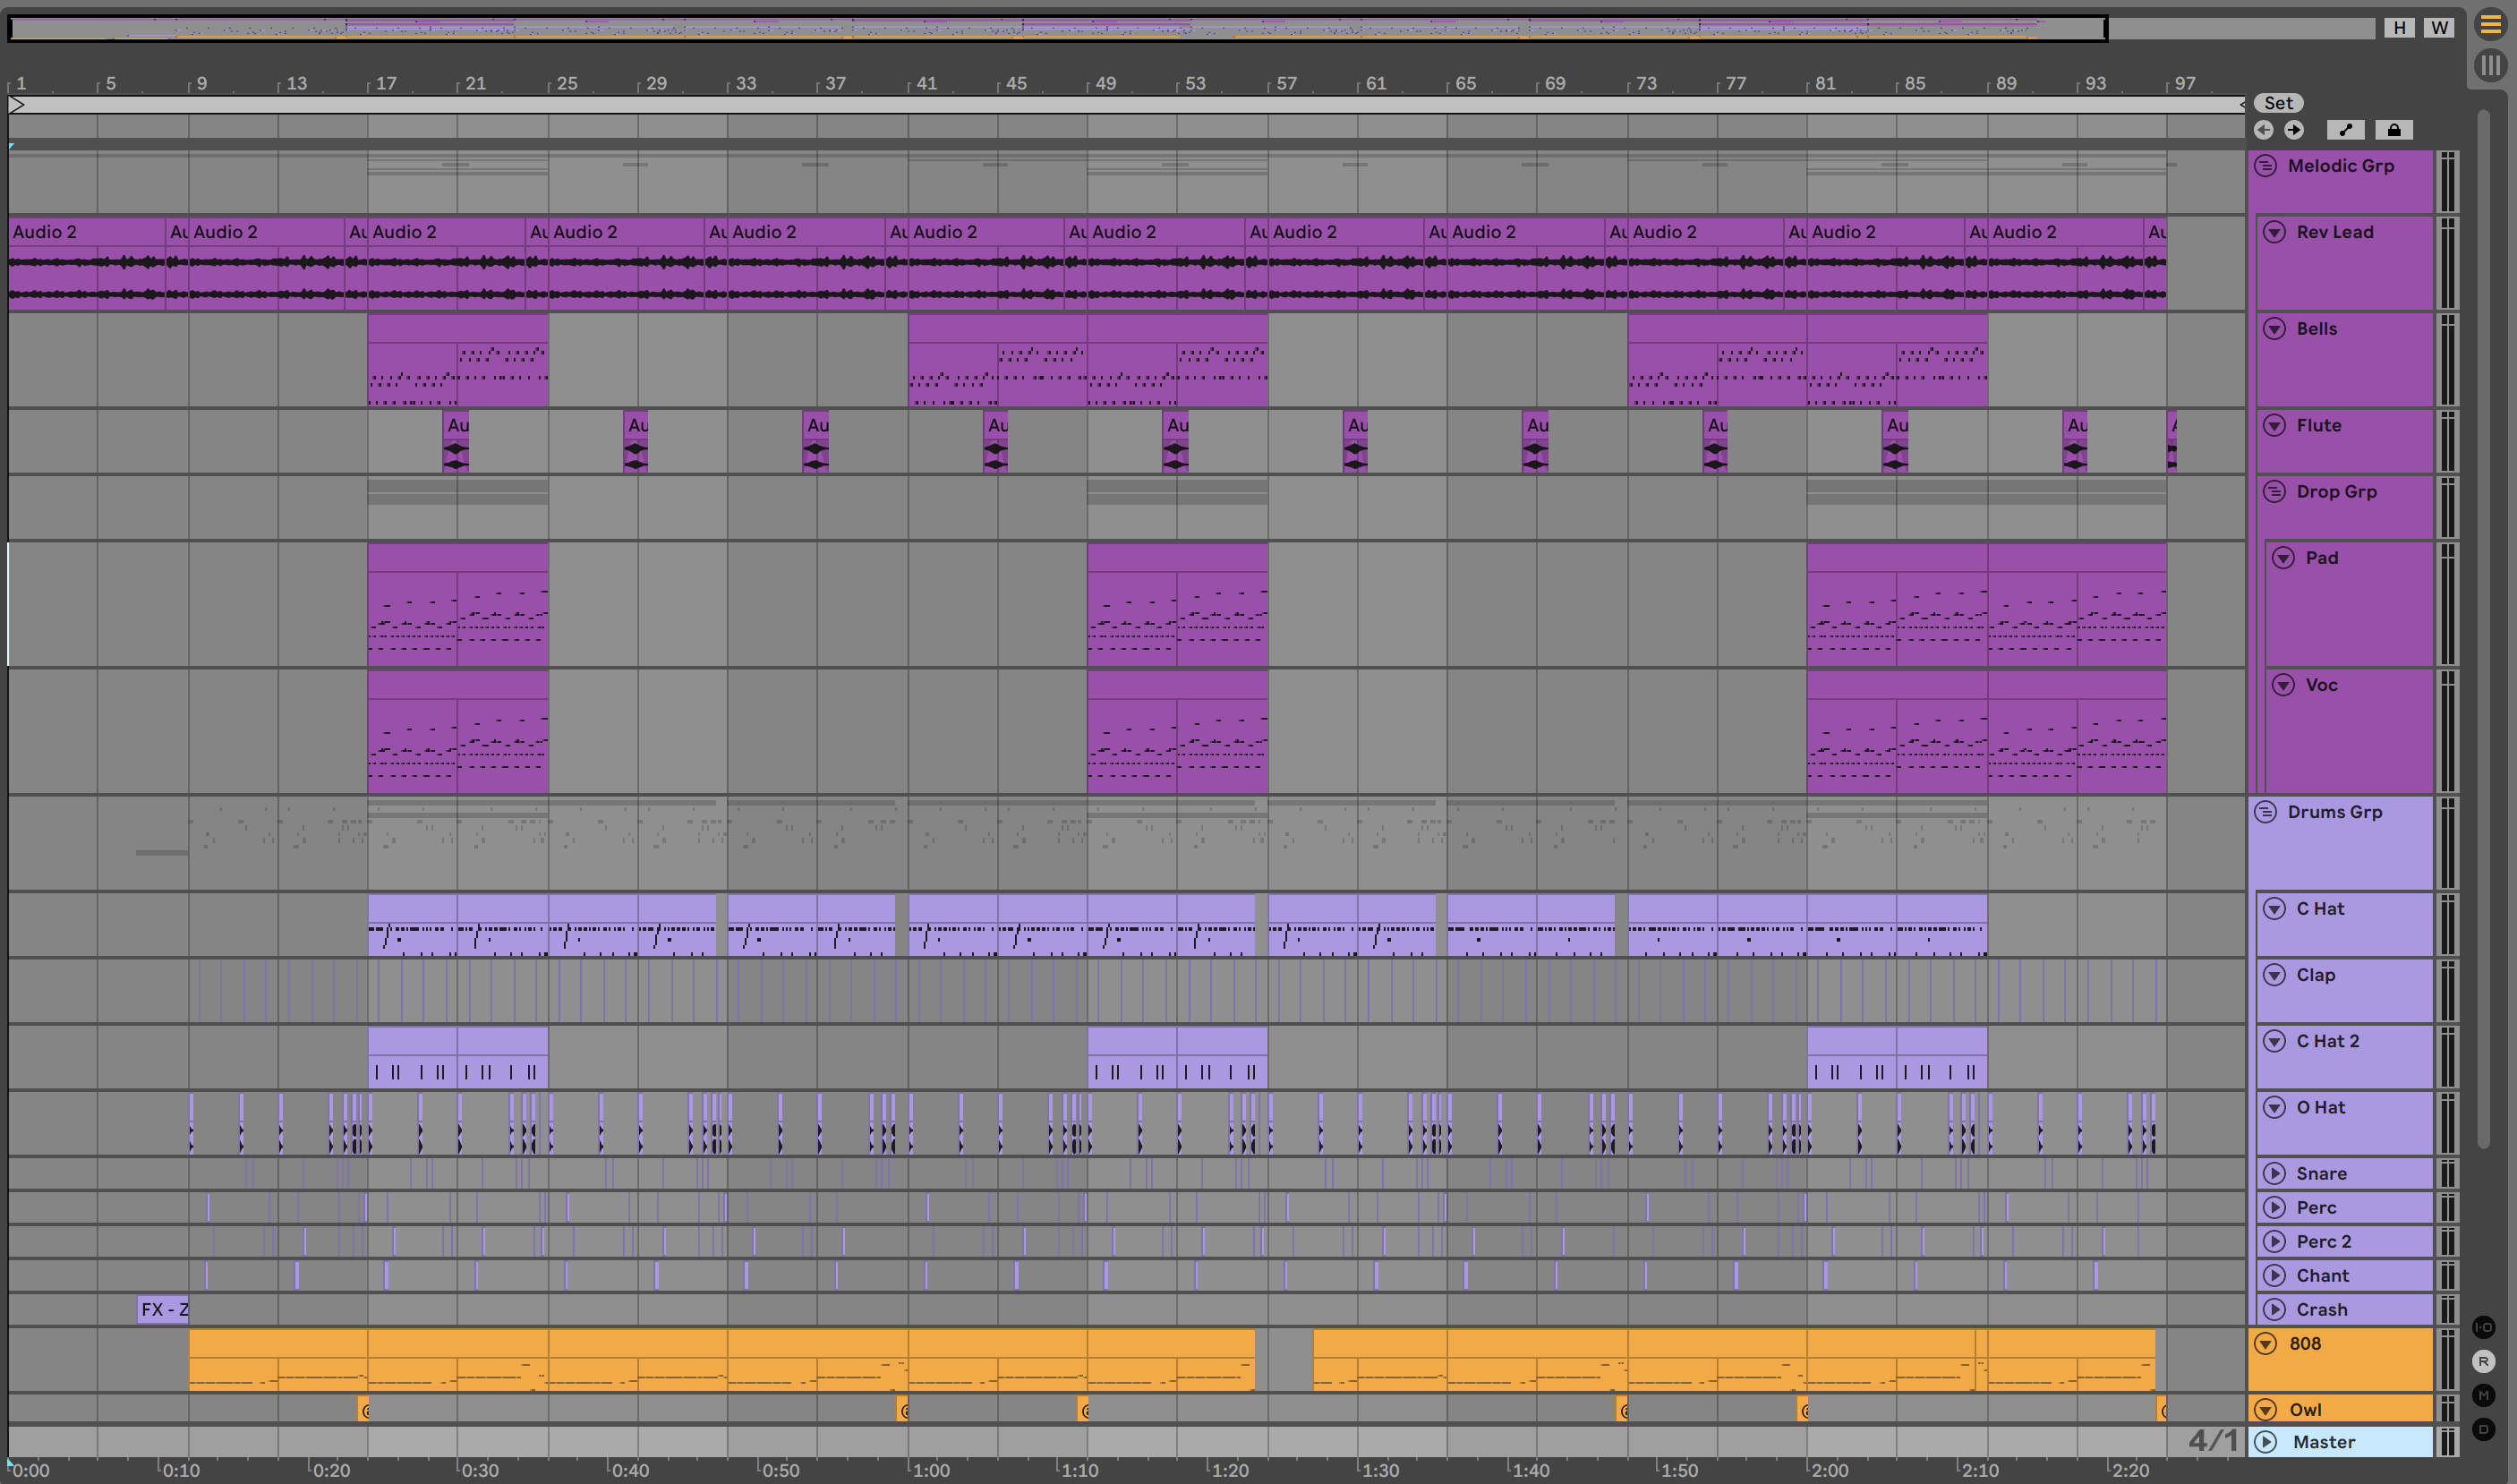Toggle the I-O section visibility
Image resolution: width=2517 pixels, height=1484 pixels.
click(x=2484, y=1327)
